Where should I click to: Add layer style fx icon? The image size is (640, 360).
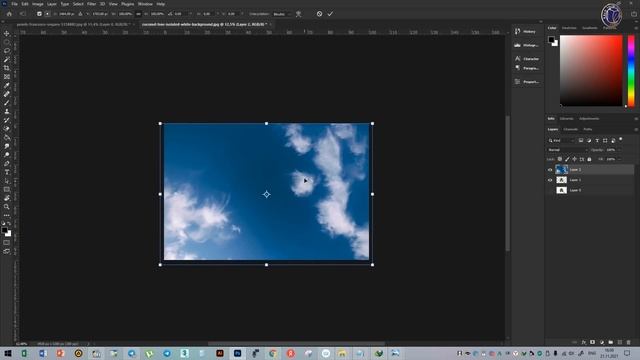(584, 342)
